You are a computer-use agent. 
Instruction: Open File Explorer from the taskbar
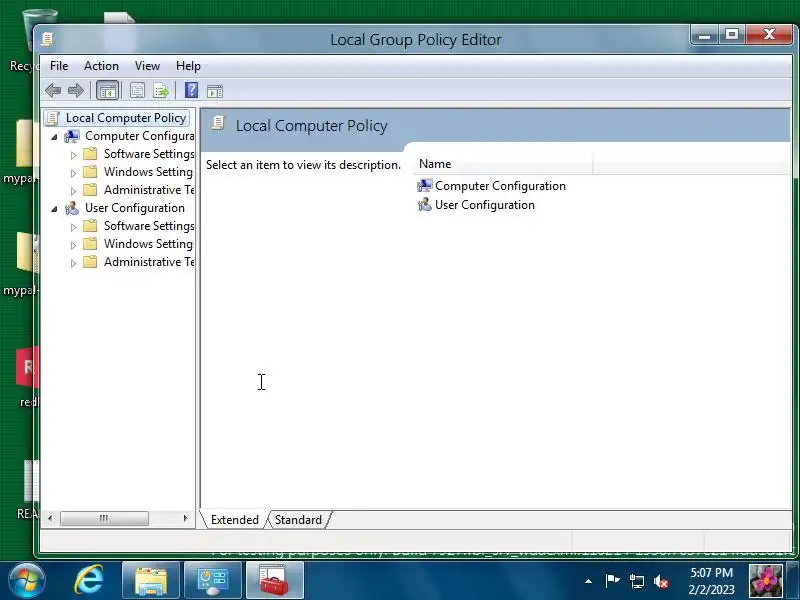pyautogui.click(x=151, y=581)
